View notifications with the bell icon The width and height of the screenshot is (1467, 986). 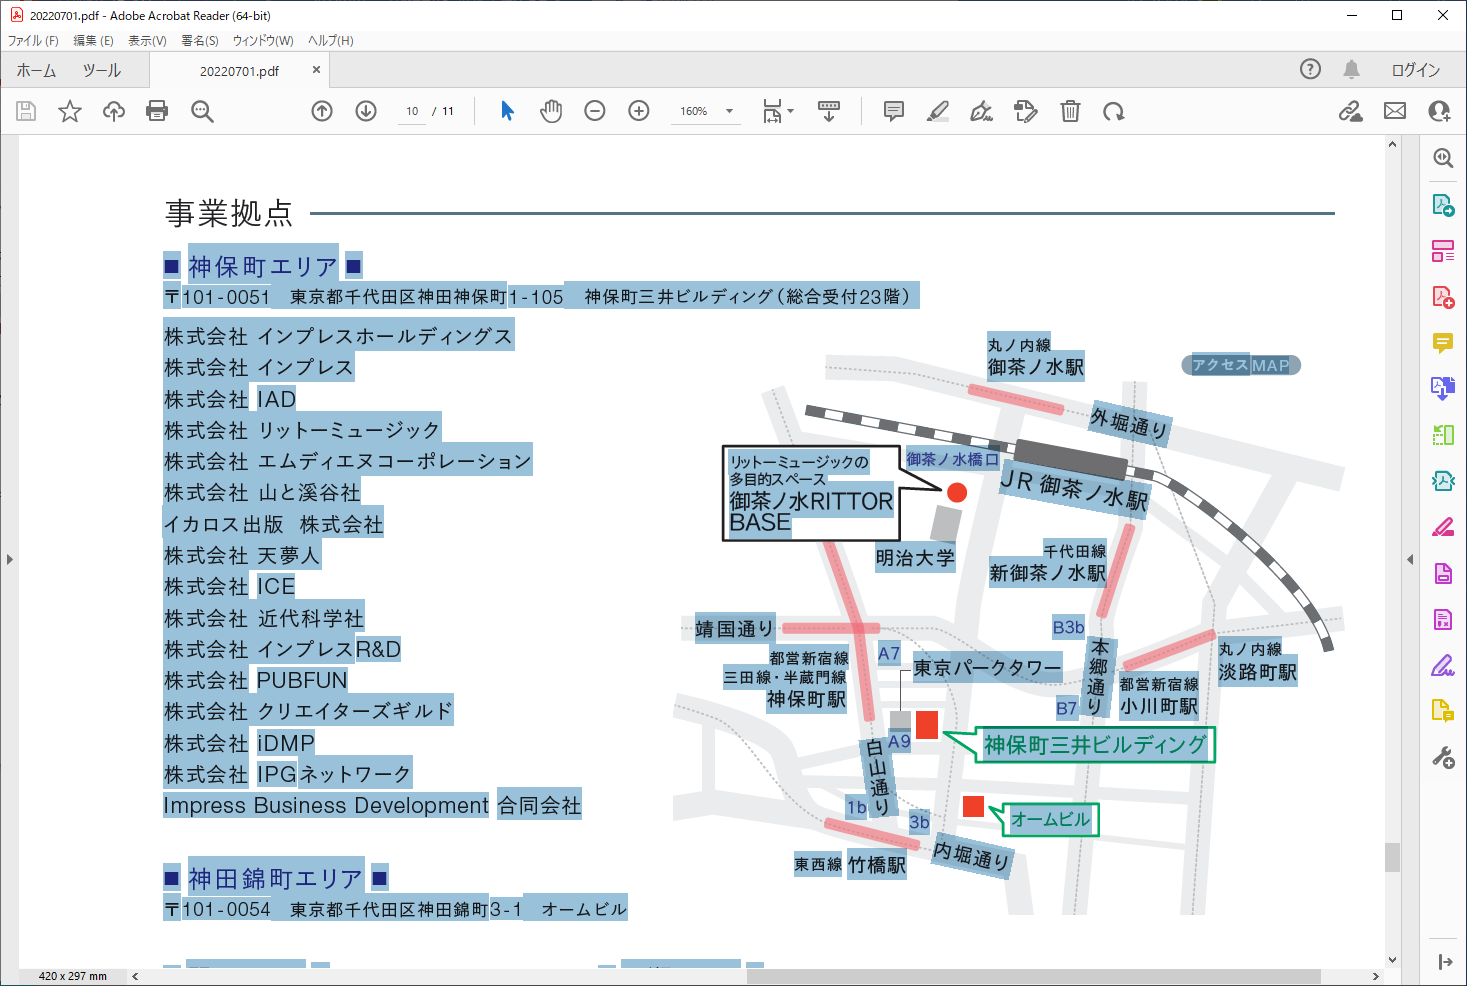pos(1352,69)
